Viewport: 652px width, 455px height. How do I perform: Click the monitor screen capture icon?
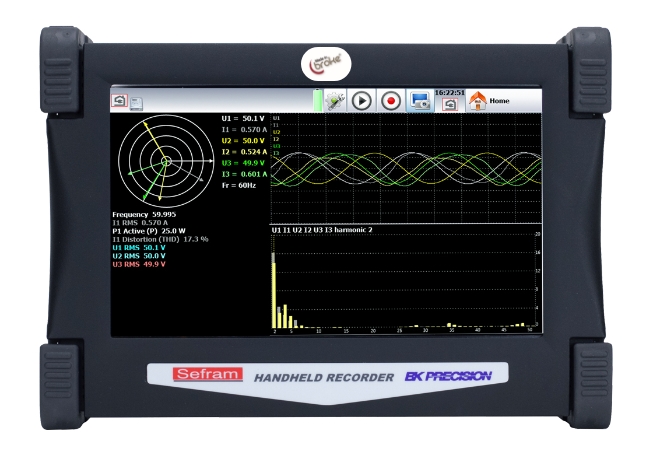pyautogui.click(x=421, y=102)
